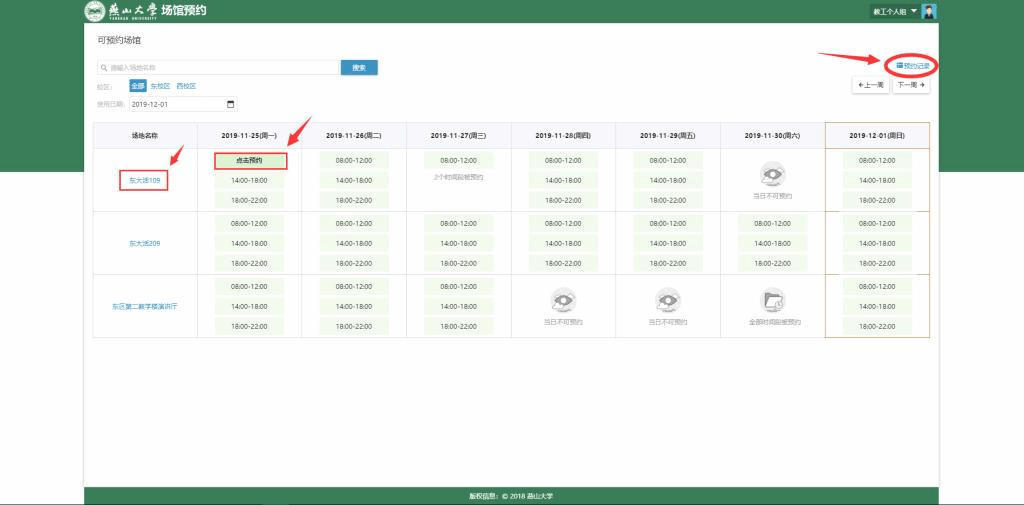Select the 全部 campus filter
This screenshot has width=1024, height=505.
click(x=138, y=87)
